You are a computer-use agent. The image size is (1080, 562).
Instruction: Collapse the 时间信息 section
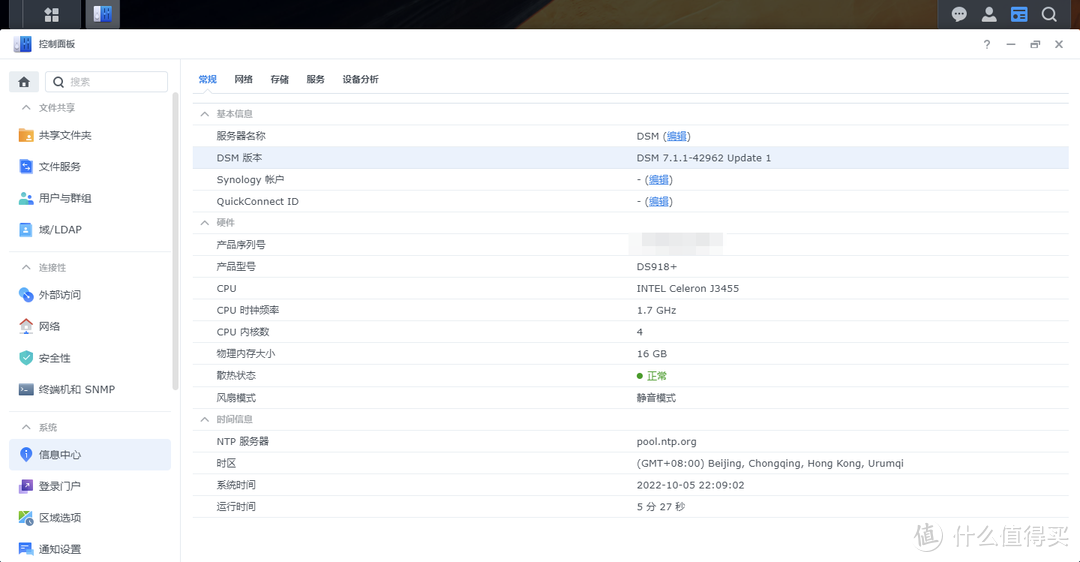click(205, 419)
